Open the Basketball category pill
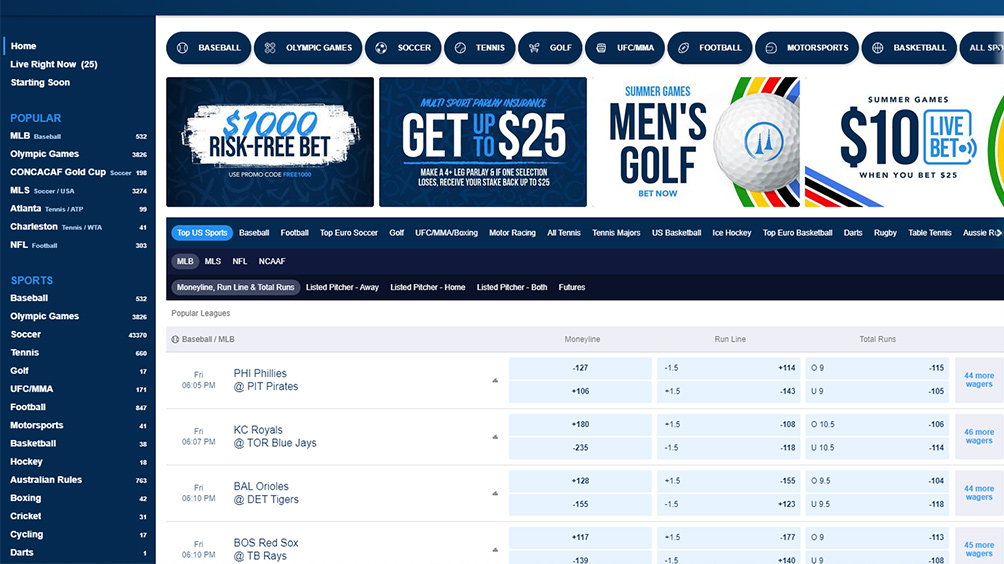 (x=909, y=48)
